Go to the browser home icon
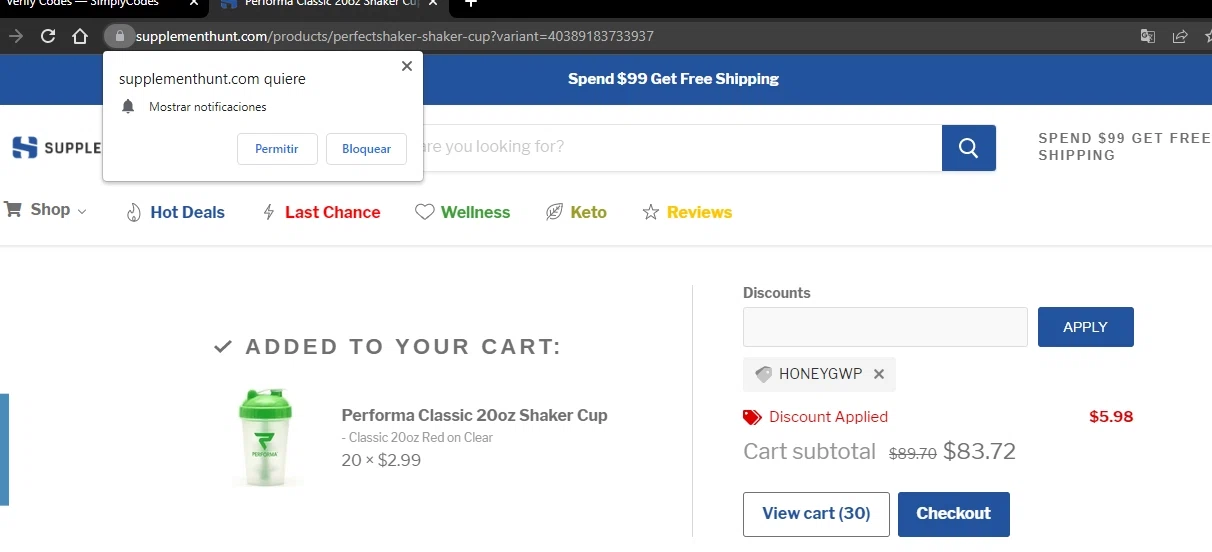 [80, 36]
